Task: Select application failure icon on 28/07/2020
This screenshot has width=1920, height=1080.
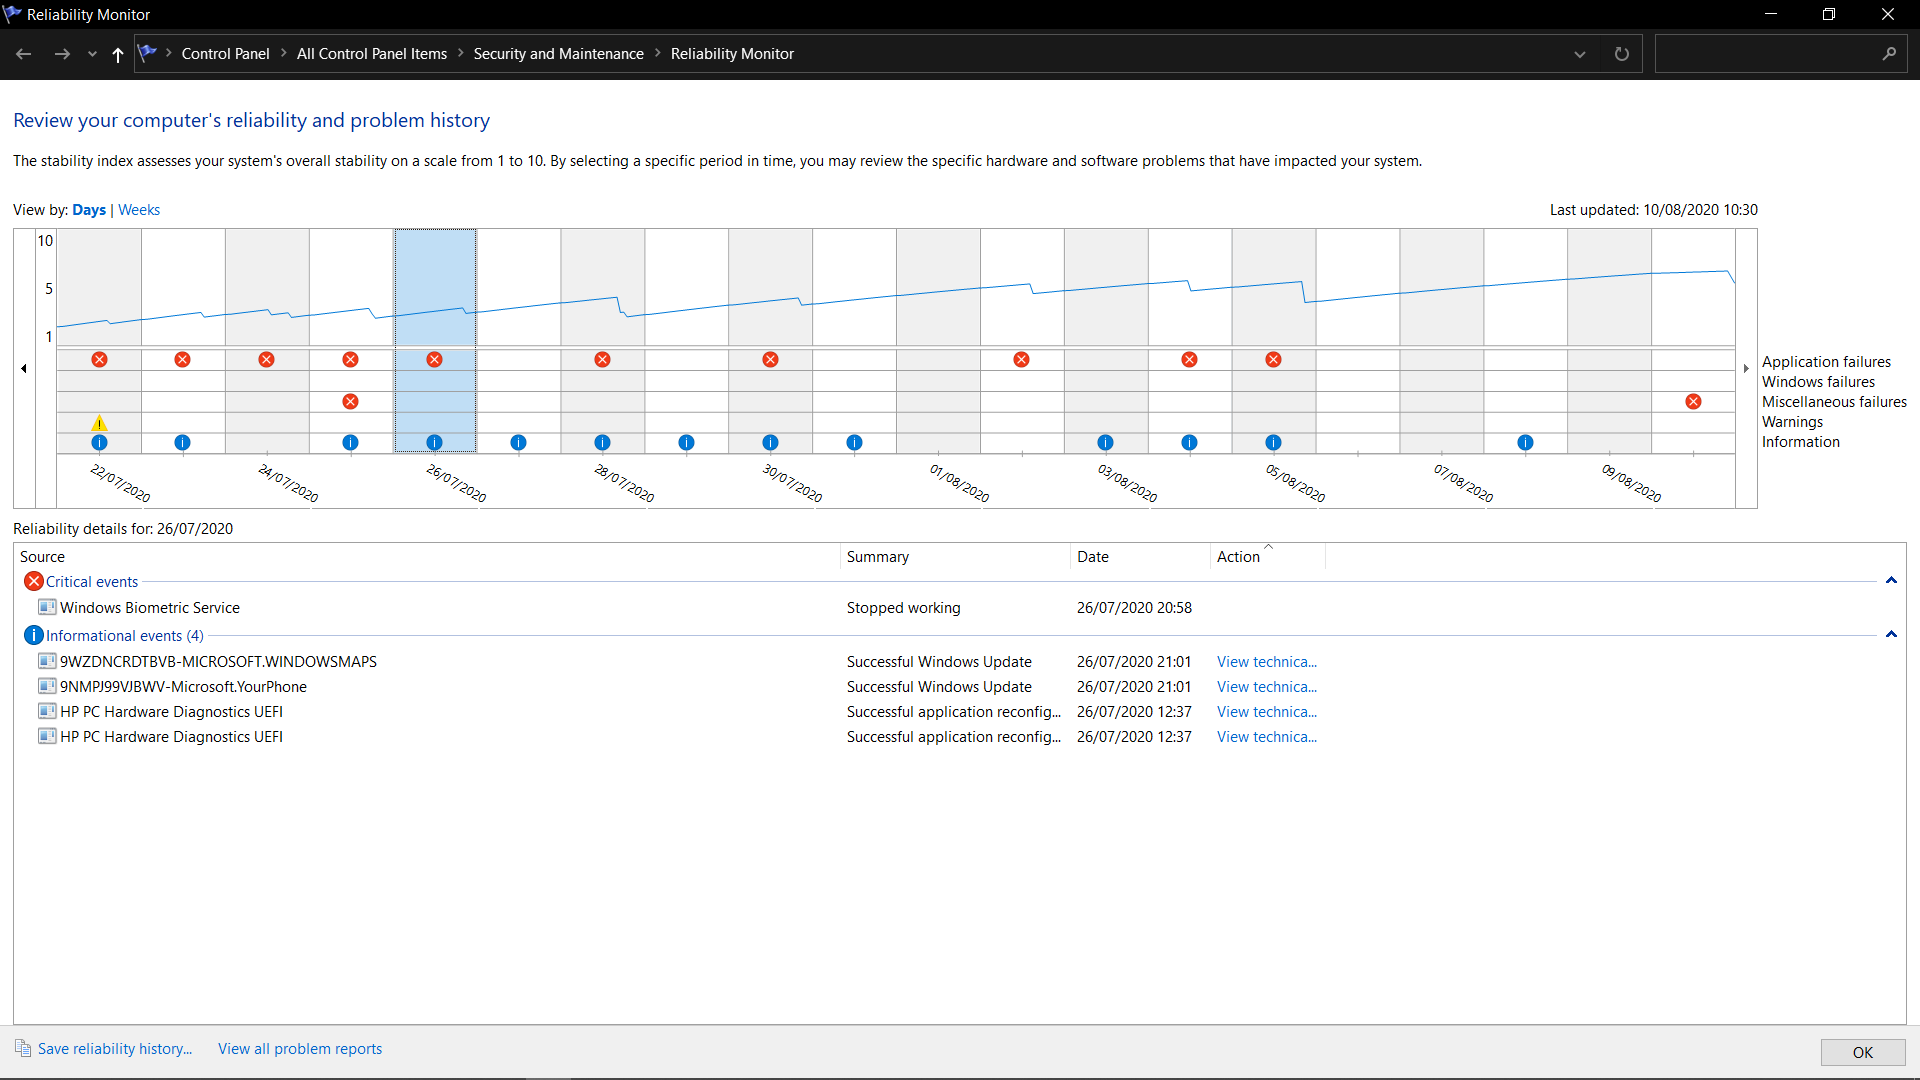Action: (x=602, y=359)
